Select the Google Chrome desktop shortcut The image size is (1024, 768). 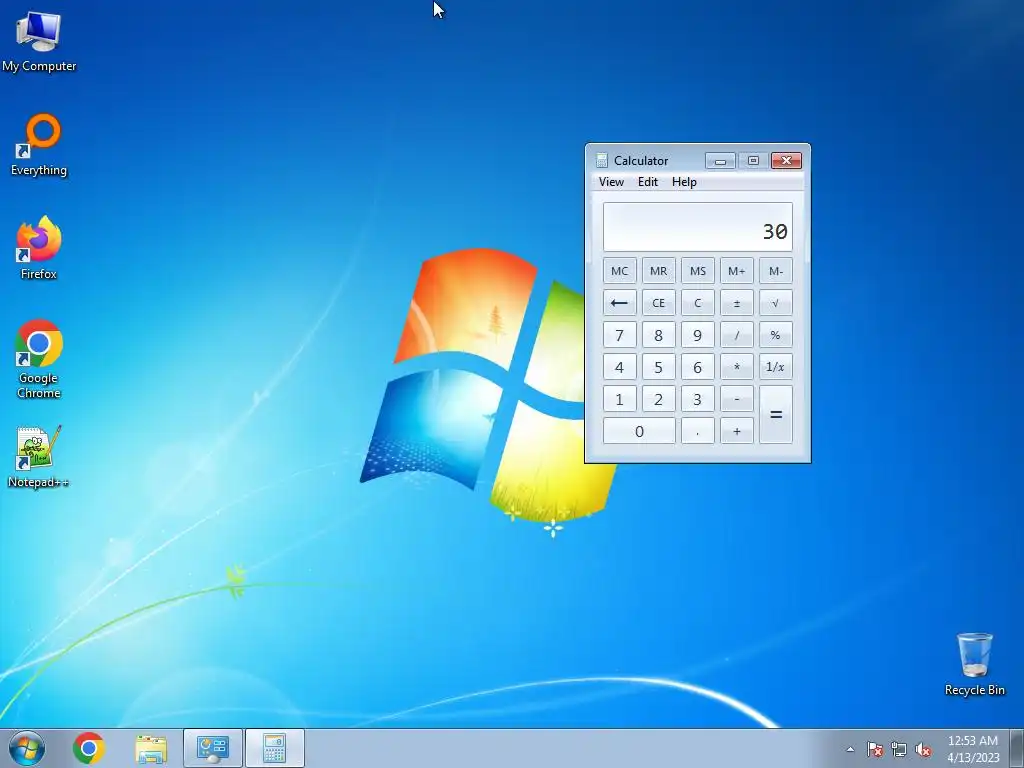pos(39,359)
